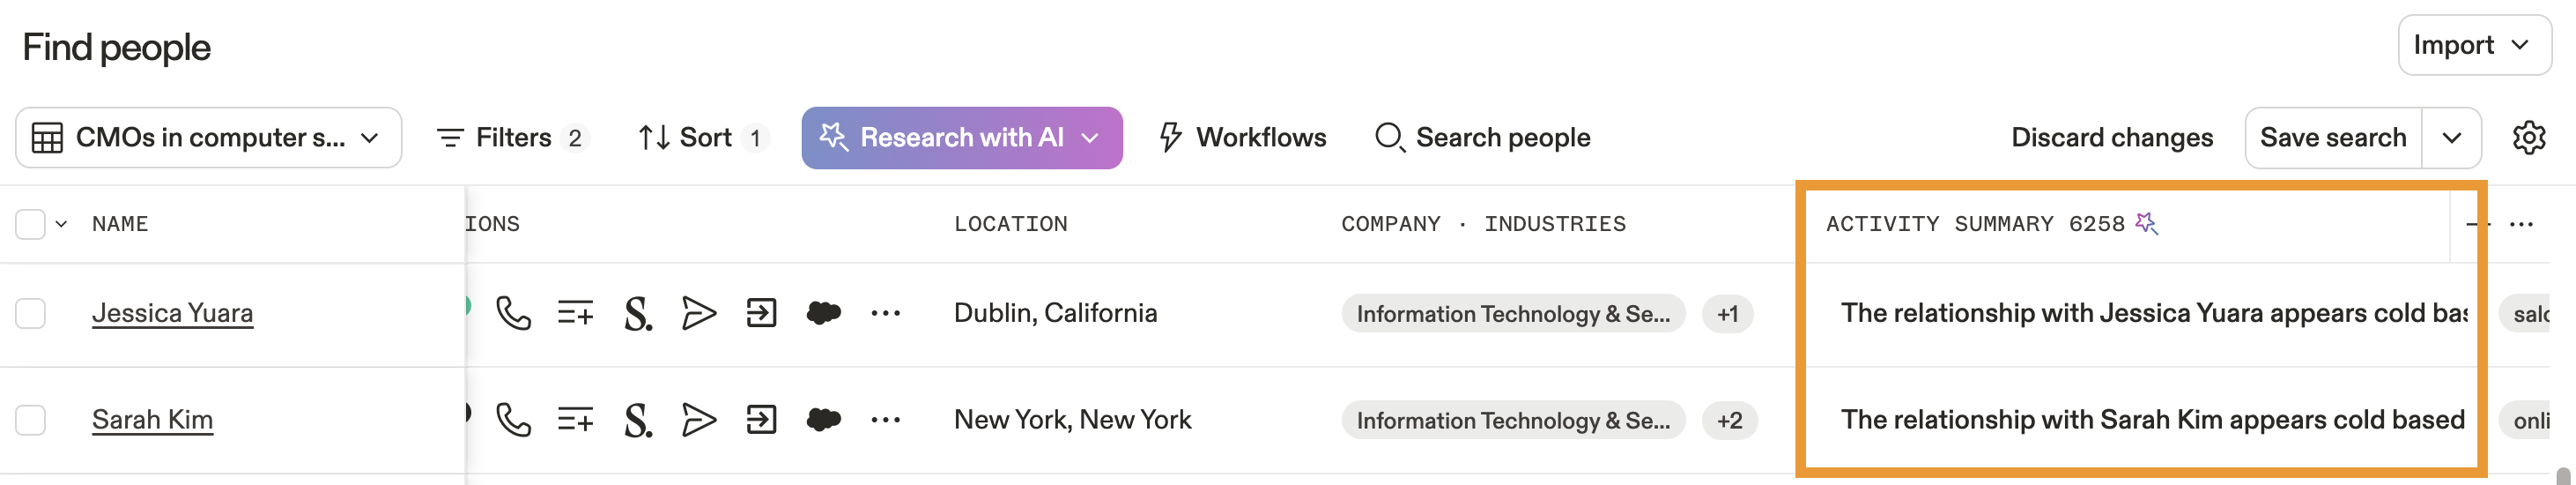
Task: Click the phone call icon for Jessica Yuara
Action: coord(513,314)
